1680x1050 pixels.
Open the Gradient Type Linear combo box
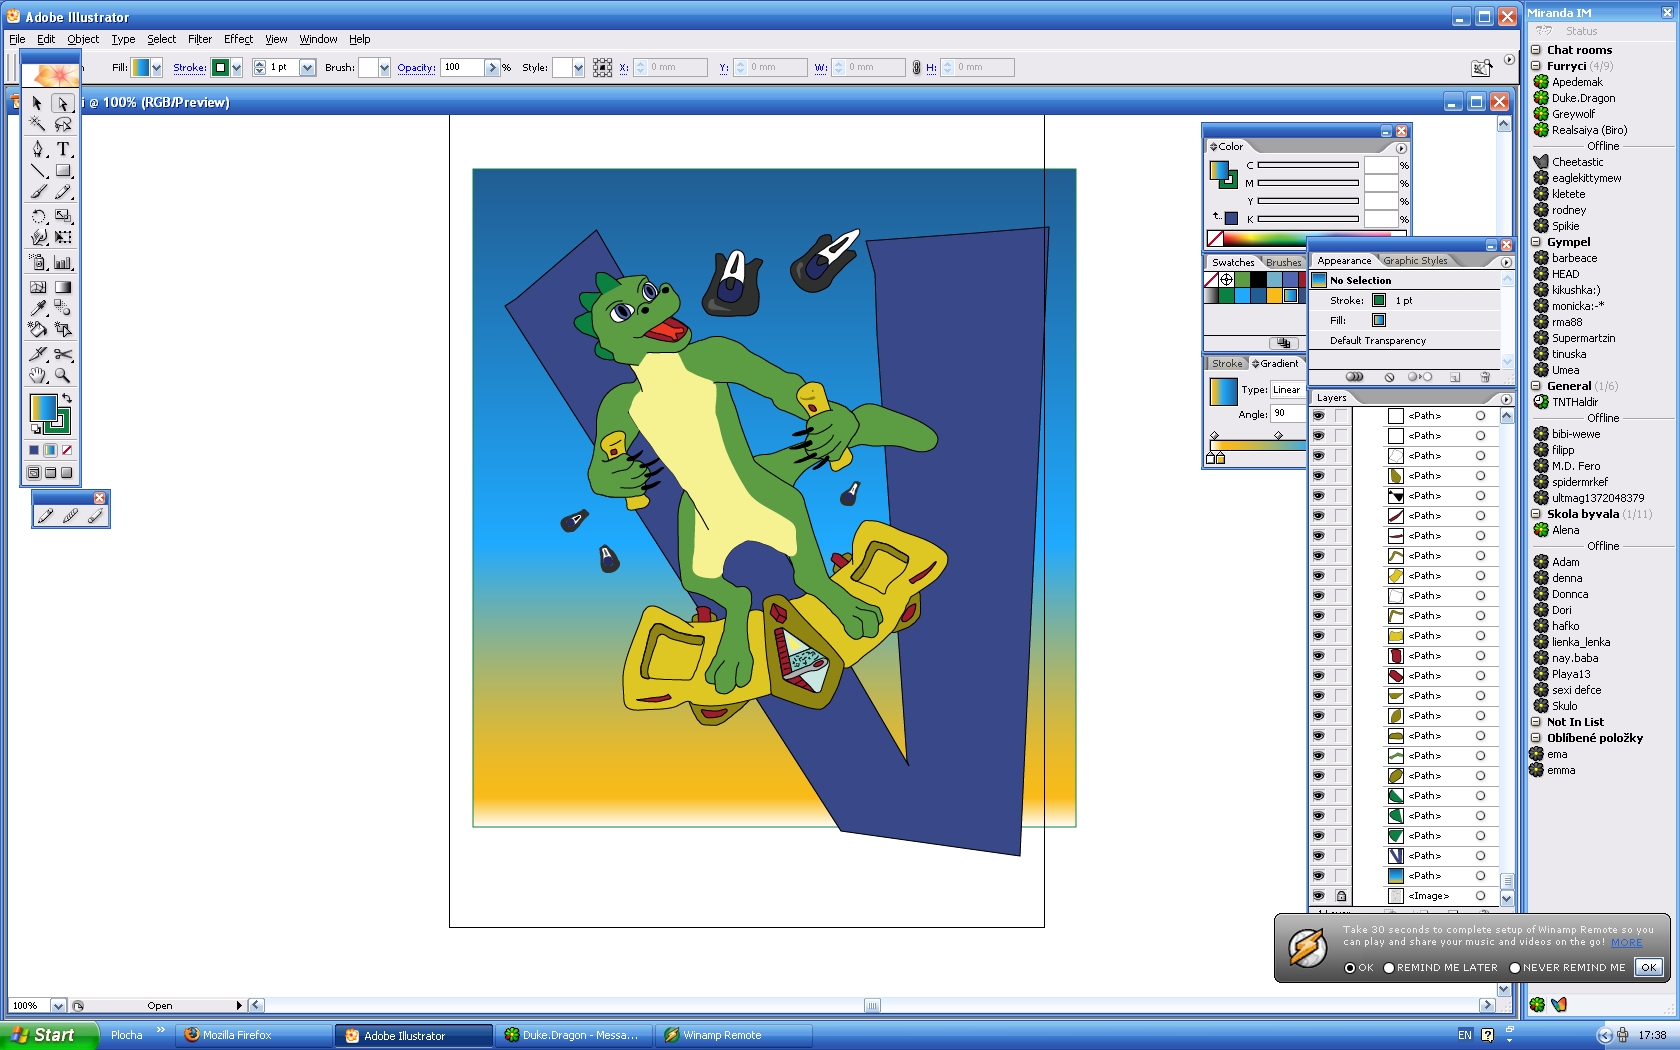[x=1287, y=390]
